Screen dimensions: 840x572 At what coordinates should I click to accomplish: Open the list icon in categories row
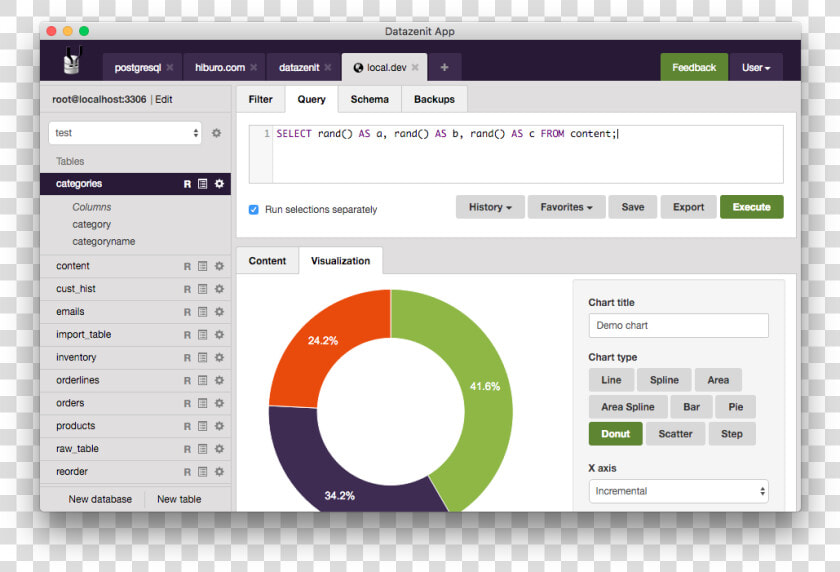point(202,184)
